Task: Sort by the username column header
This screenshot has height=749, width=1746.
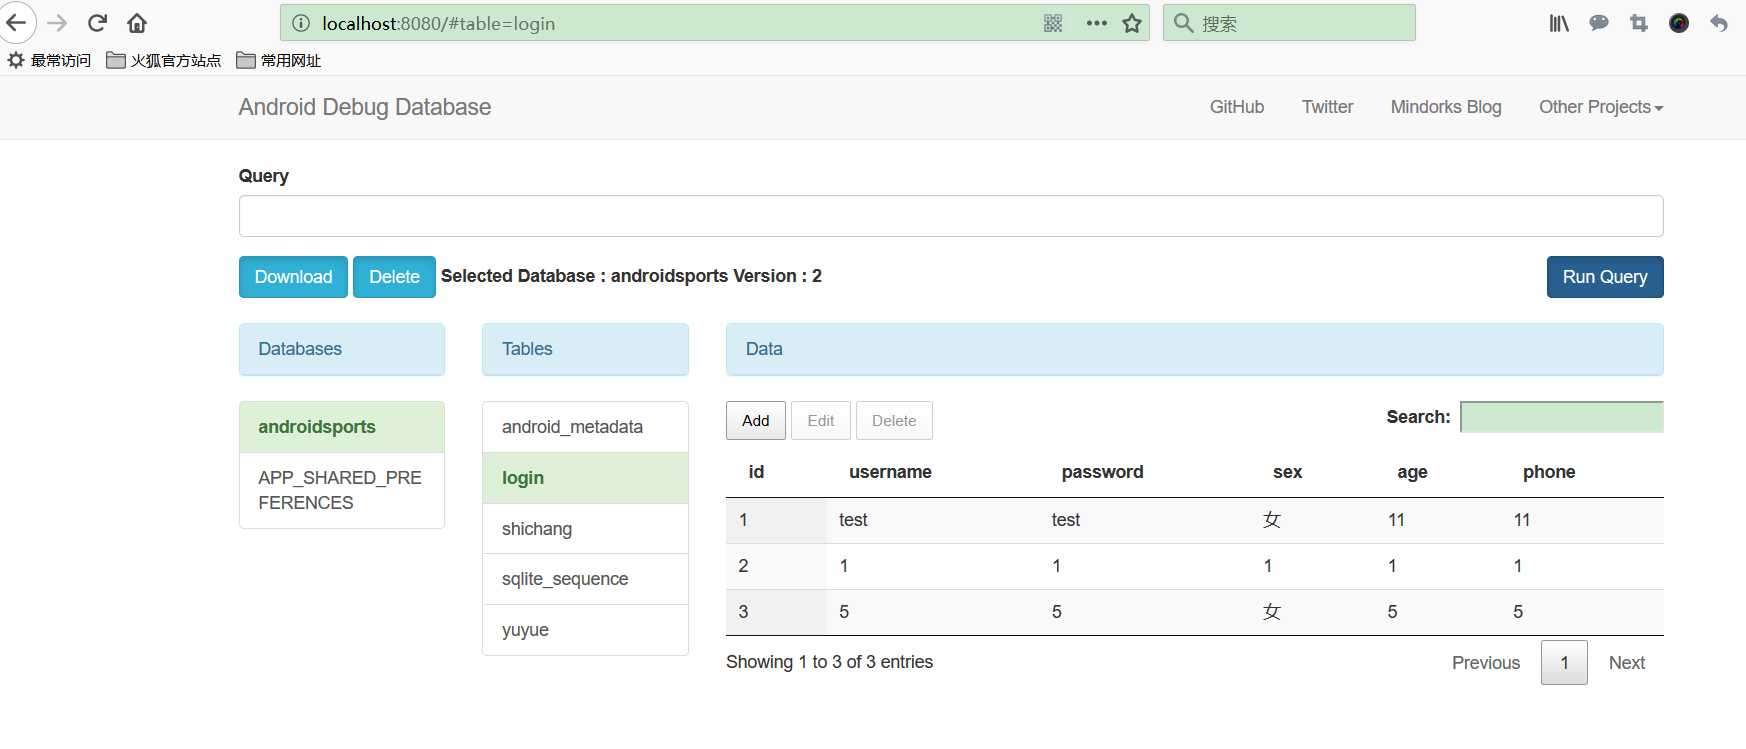Action: point(890,472)
